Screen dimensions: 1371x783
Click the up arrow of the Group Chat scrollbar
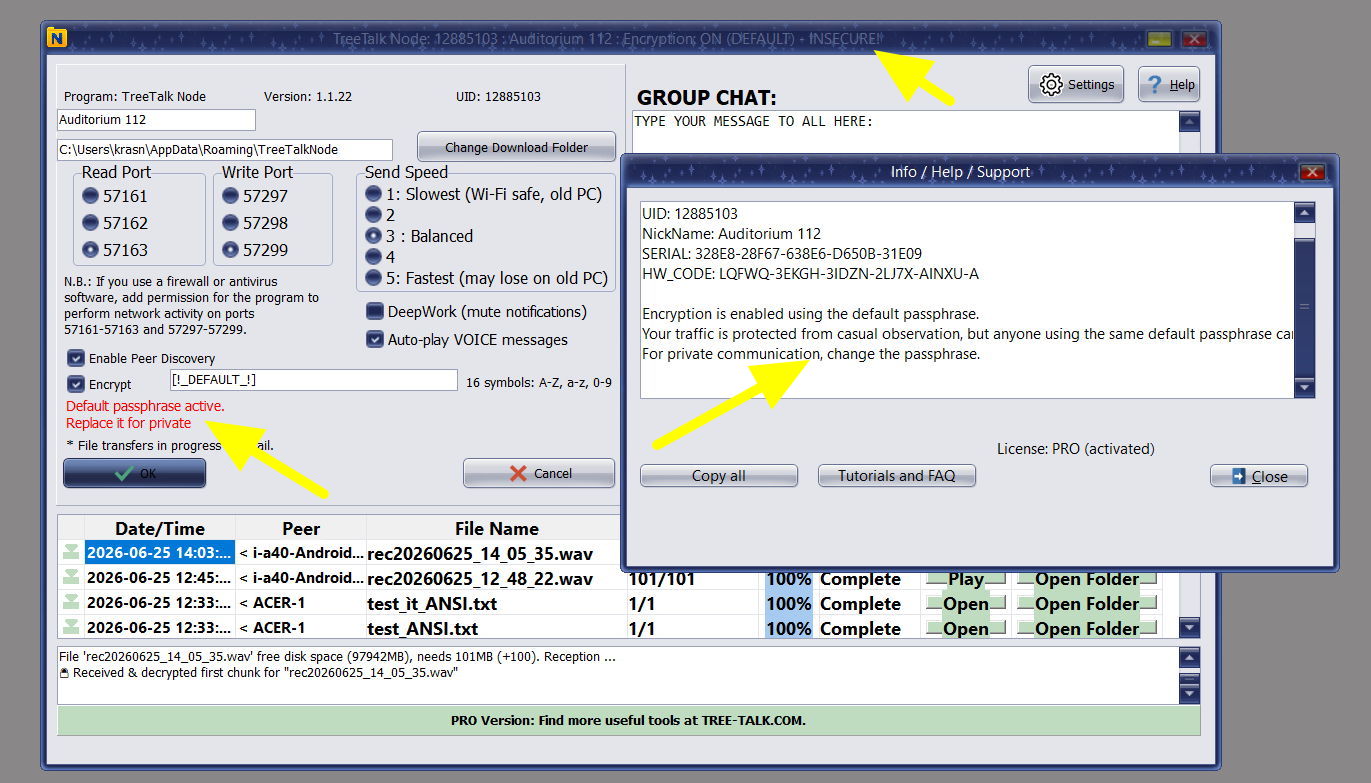pyautogui.click(x=1189, y=122)
